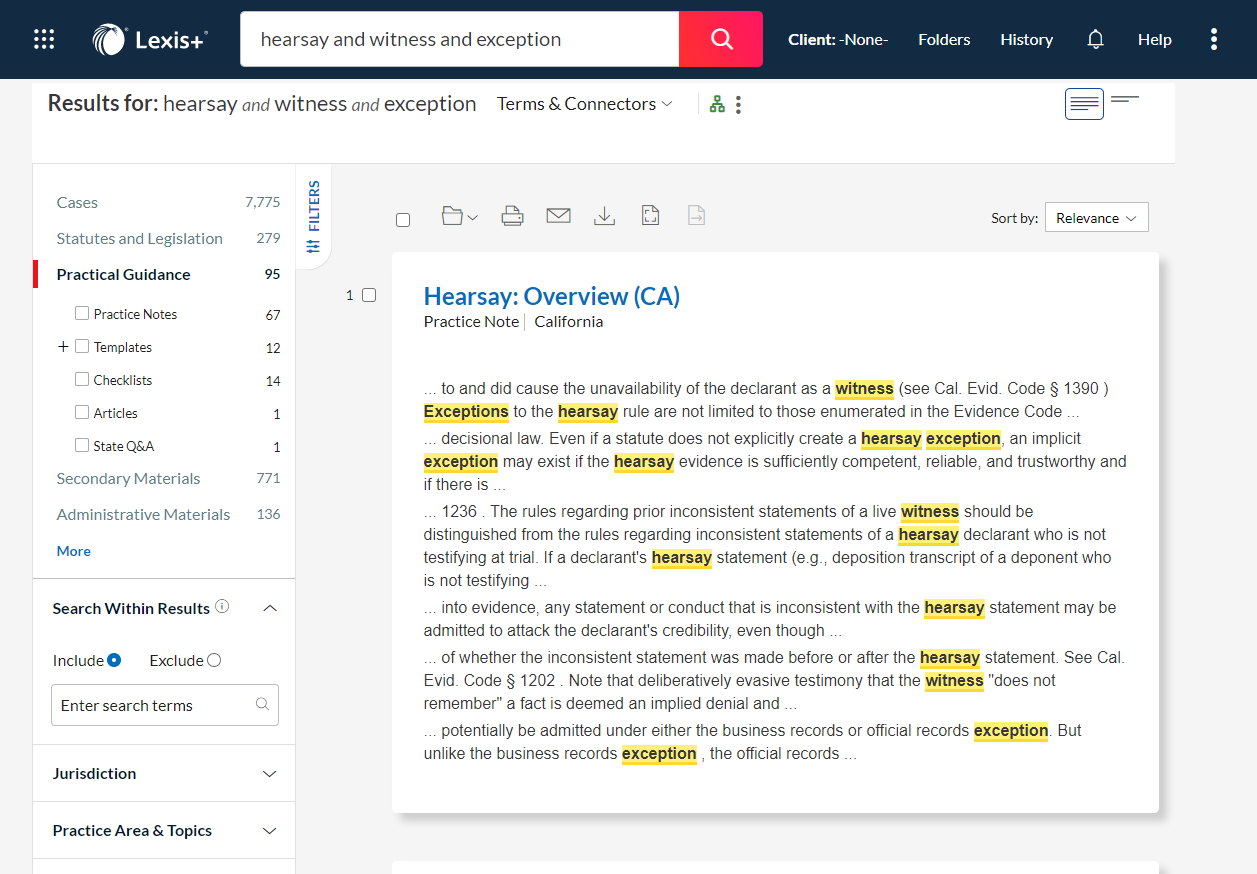Open the product switcher grid icon
The height and width of the screenshot is (874, 1257).
(x=44, y=39)
